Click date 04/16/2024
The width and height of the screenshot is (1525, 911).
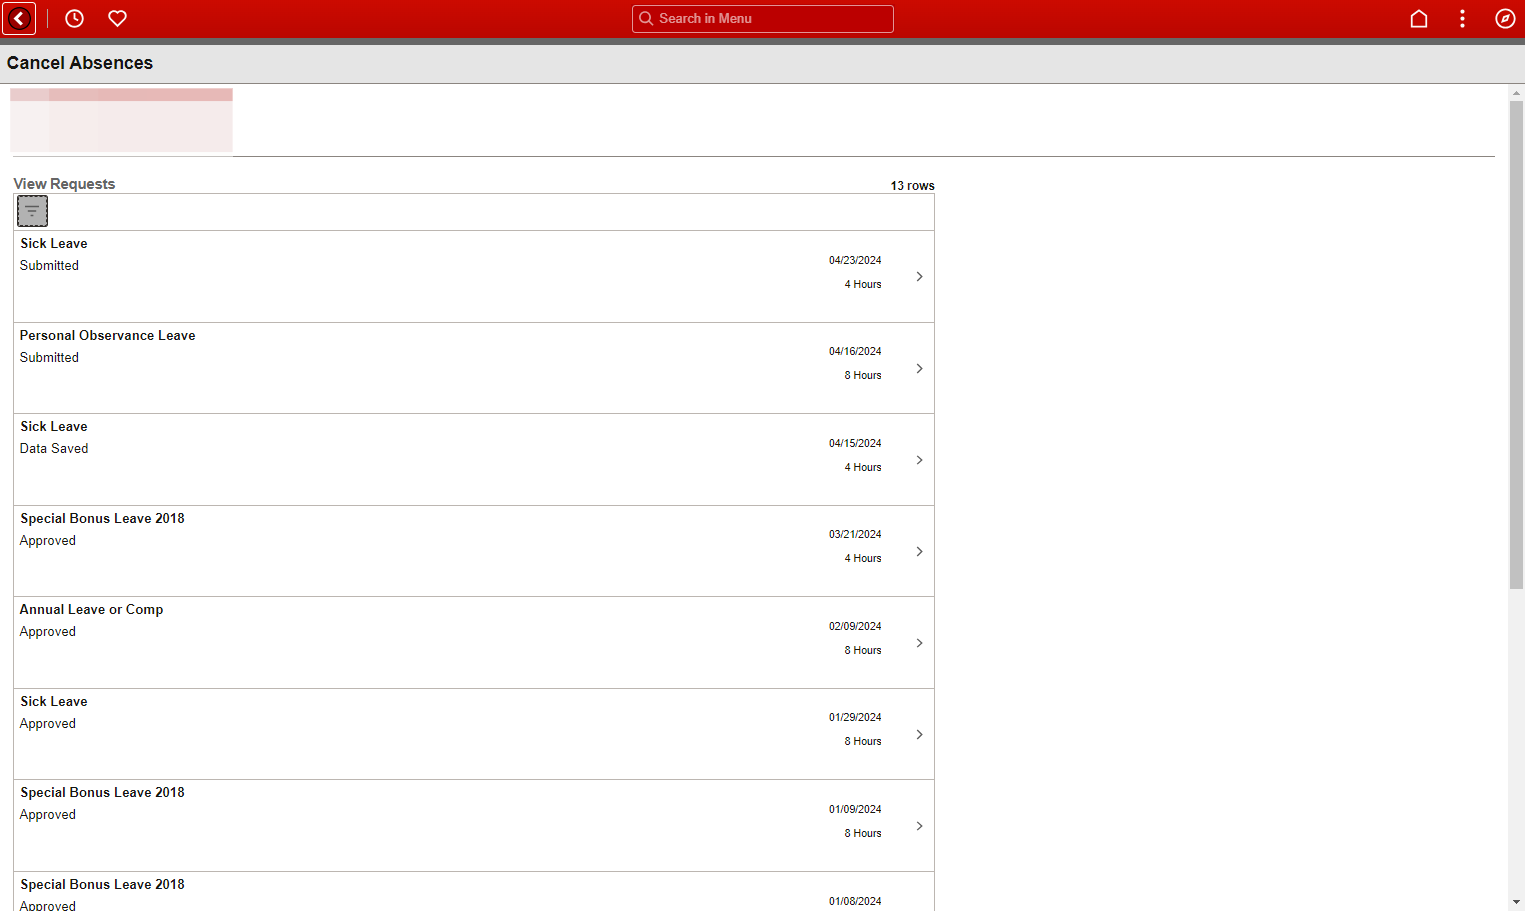point(855,351)
